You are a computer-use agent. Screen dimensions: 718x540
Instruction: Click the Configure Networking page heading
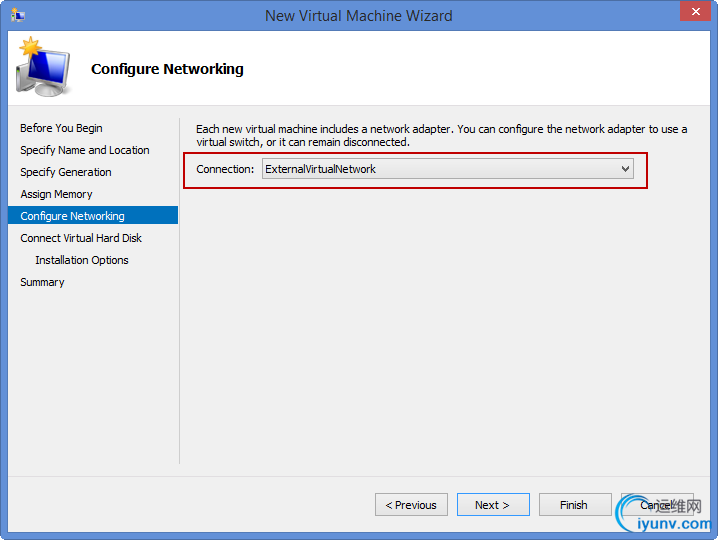tap(167, 69)
